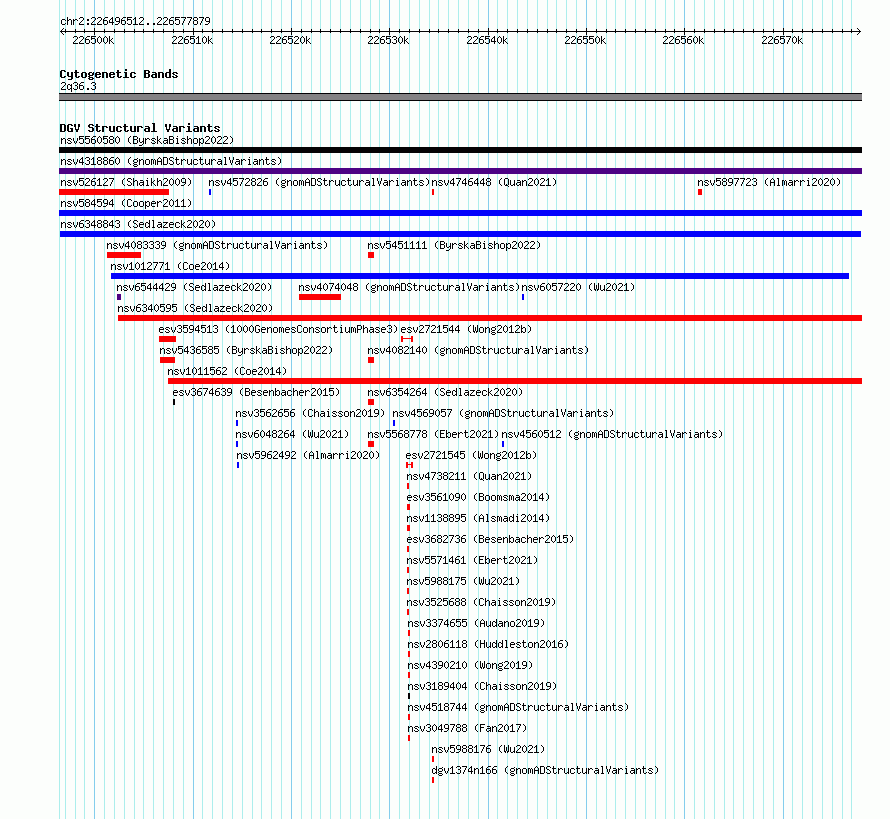Open nsv1138895 (Alsmadi2014) variant

click(x=478, y=518)
